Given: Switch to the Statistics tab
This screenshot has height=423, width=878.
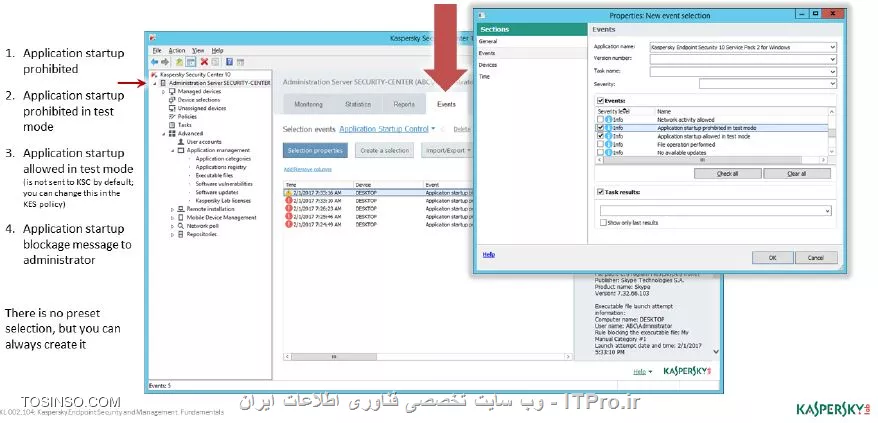Looking at the screenshot, I should coord(358,104).
